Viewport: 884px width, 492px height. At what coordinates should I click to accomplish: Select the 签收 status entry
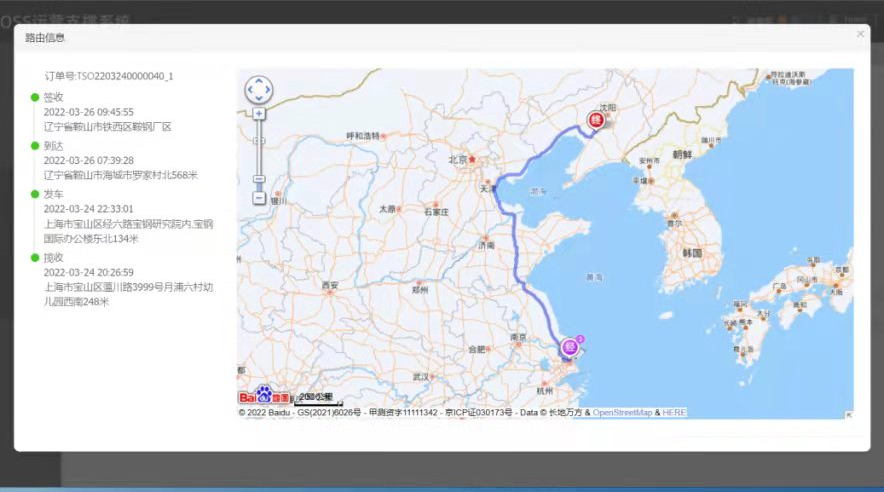click(x=54, y=97)
